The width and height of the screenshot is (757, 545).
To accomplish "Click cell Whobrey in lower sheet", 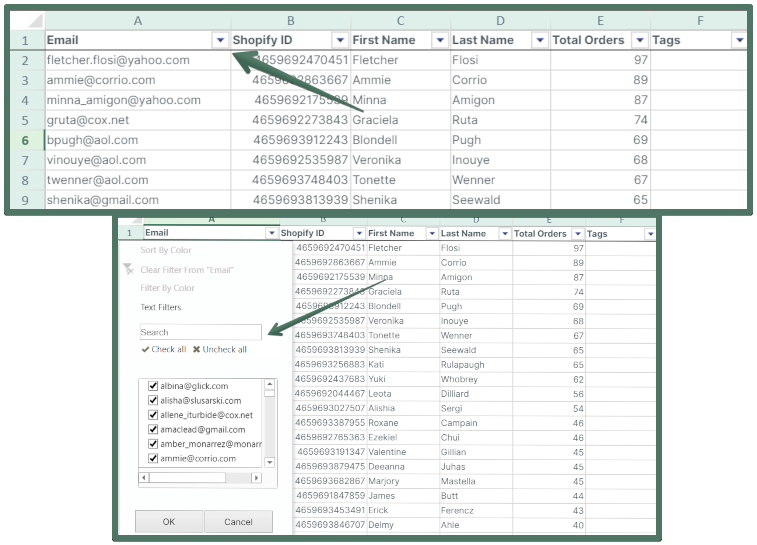I will [x=476, y=379].
